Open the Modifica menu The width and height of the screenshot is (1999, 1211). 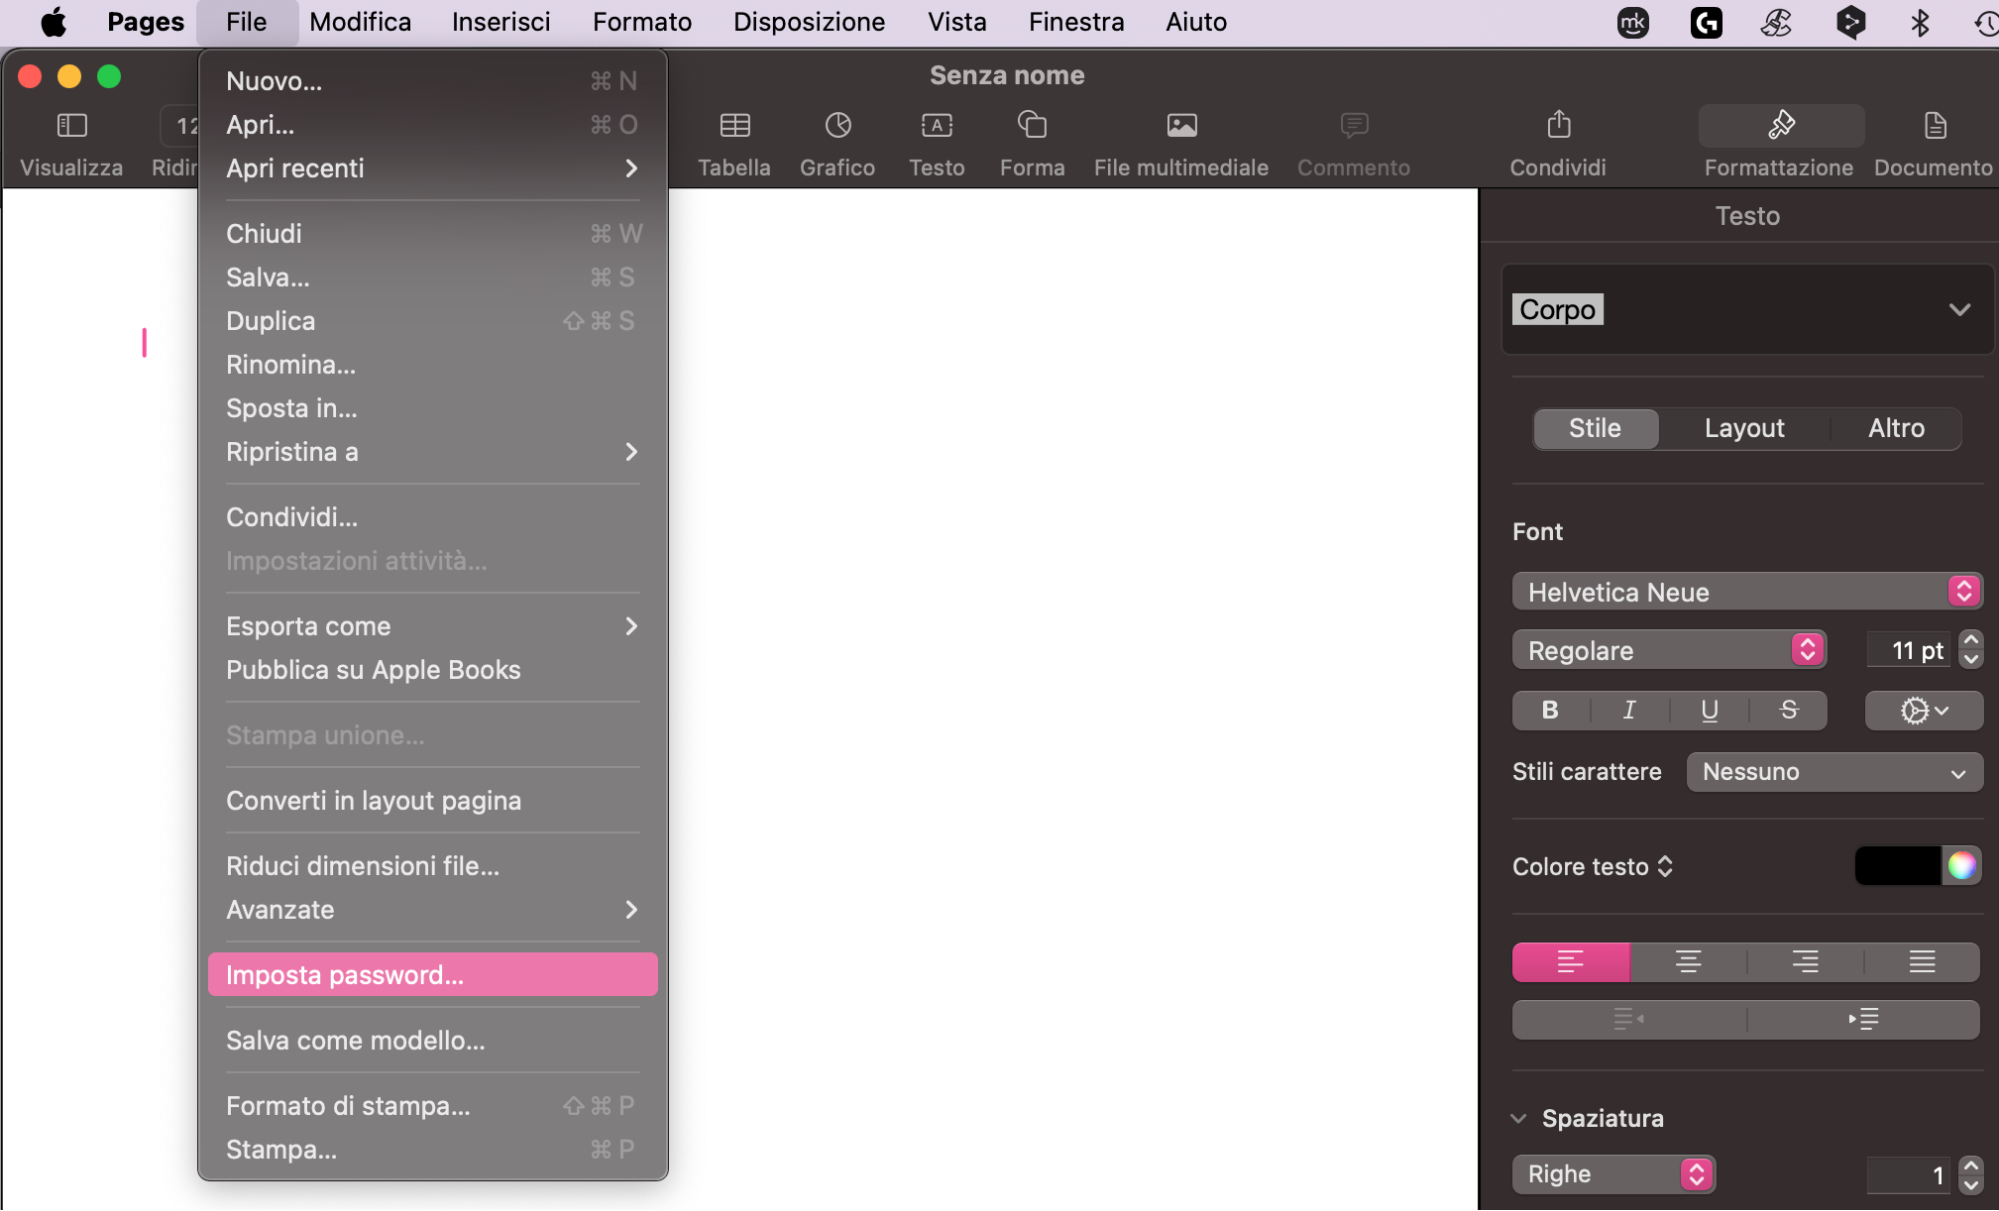[x=360, y=22]
